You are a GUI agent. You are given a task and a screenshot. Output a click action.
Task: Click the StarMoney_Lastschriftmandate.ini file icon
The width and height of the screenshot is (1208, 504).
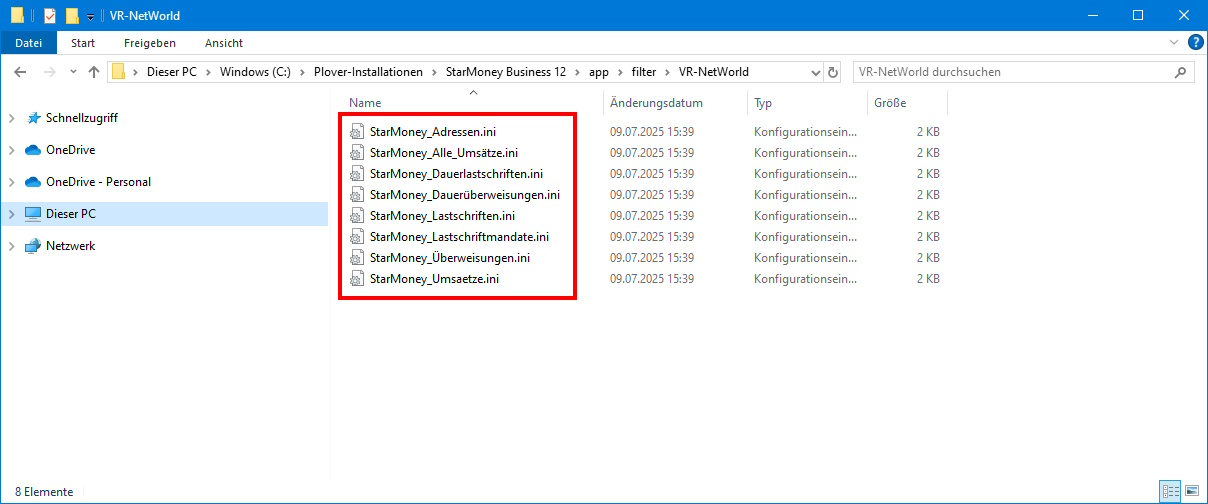tap(356, 237)
